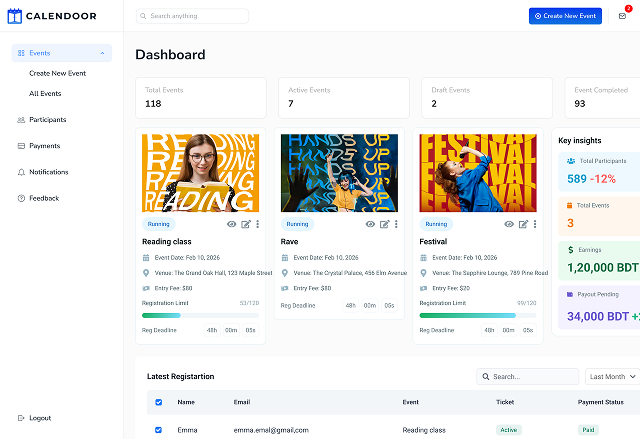
Task: Open the three-dot menu on Festival card
Action: pyautogui.click(x=535, y=224)
